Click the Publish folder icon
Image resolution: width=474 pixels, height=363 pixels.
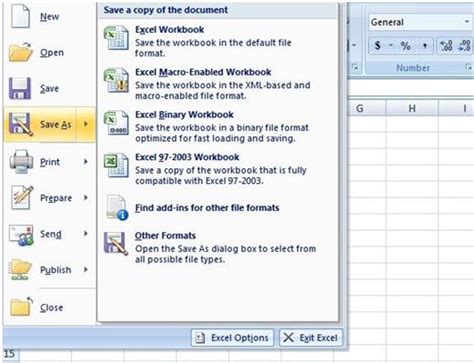21,270
